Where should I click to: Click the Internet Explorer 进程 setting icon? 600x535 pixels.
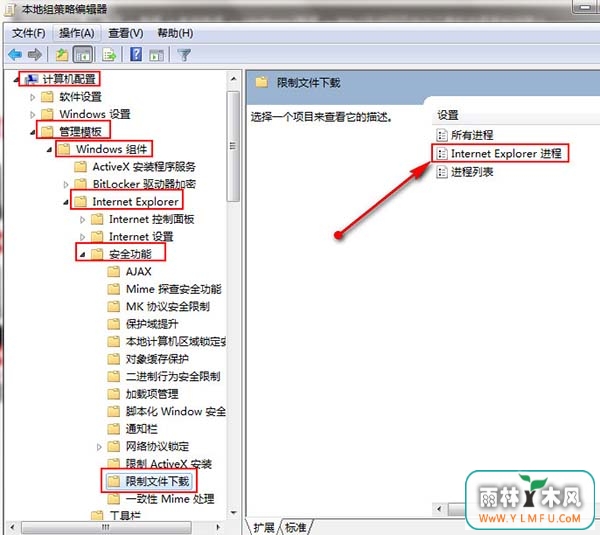coord(442,153)
